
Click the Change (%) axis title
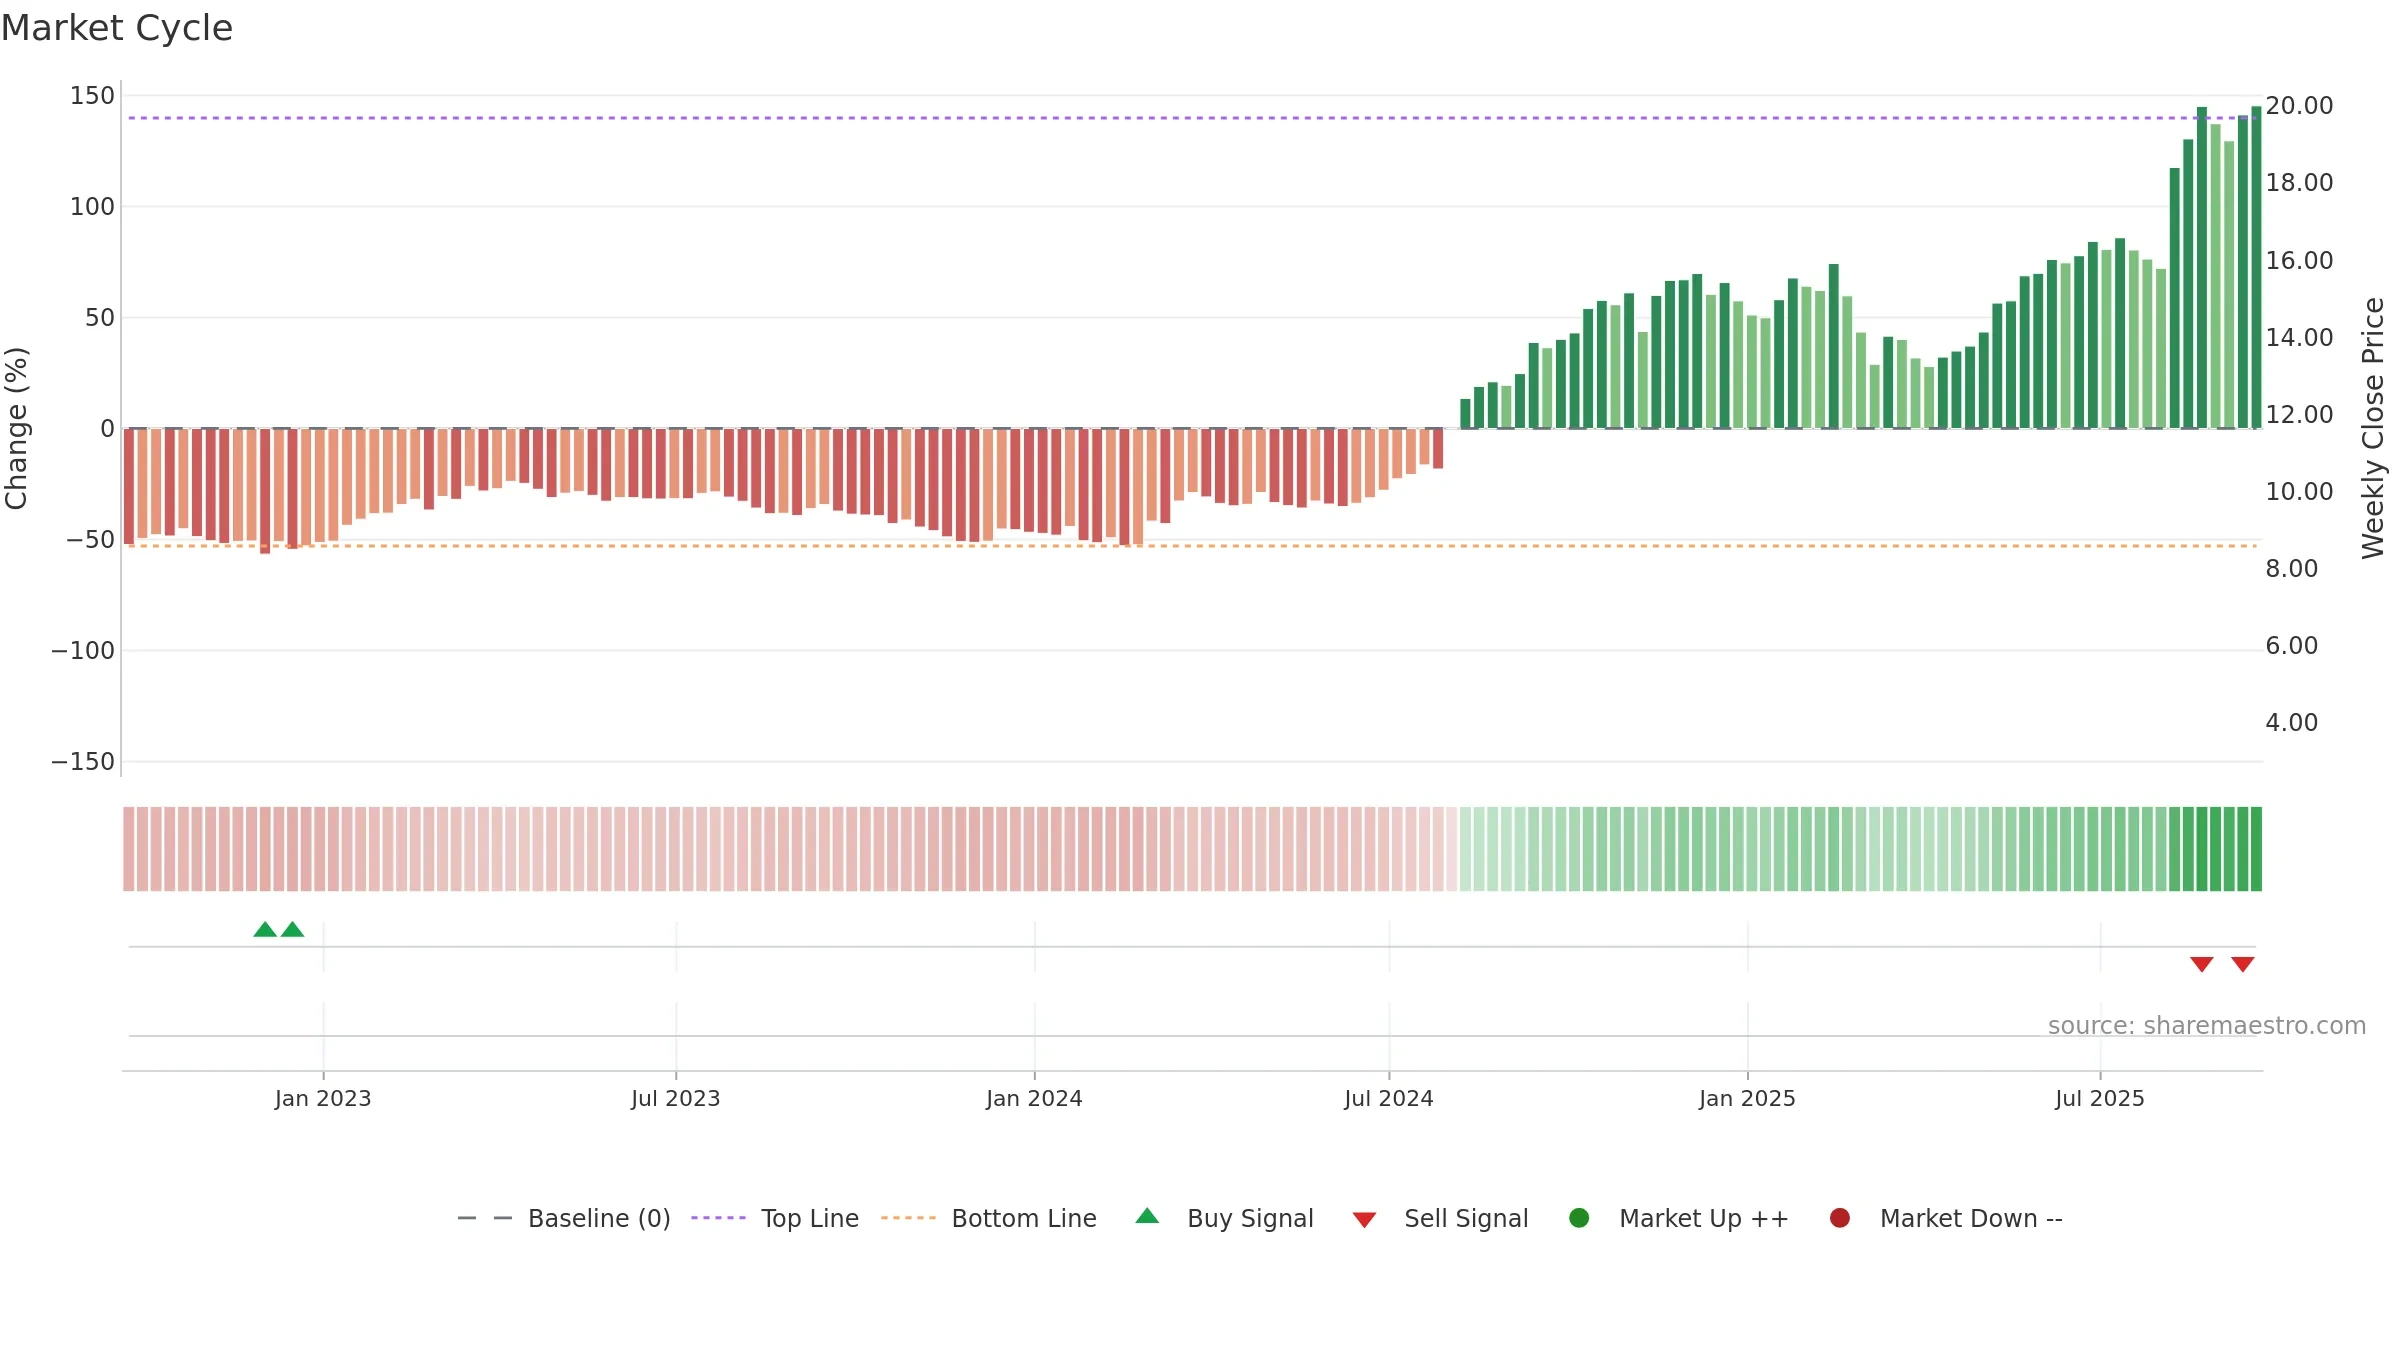[16, 428]
